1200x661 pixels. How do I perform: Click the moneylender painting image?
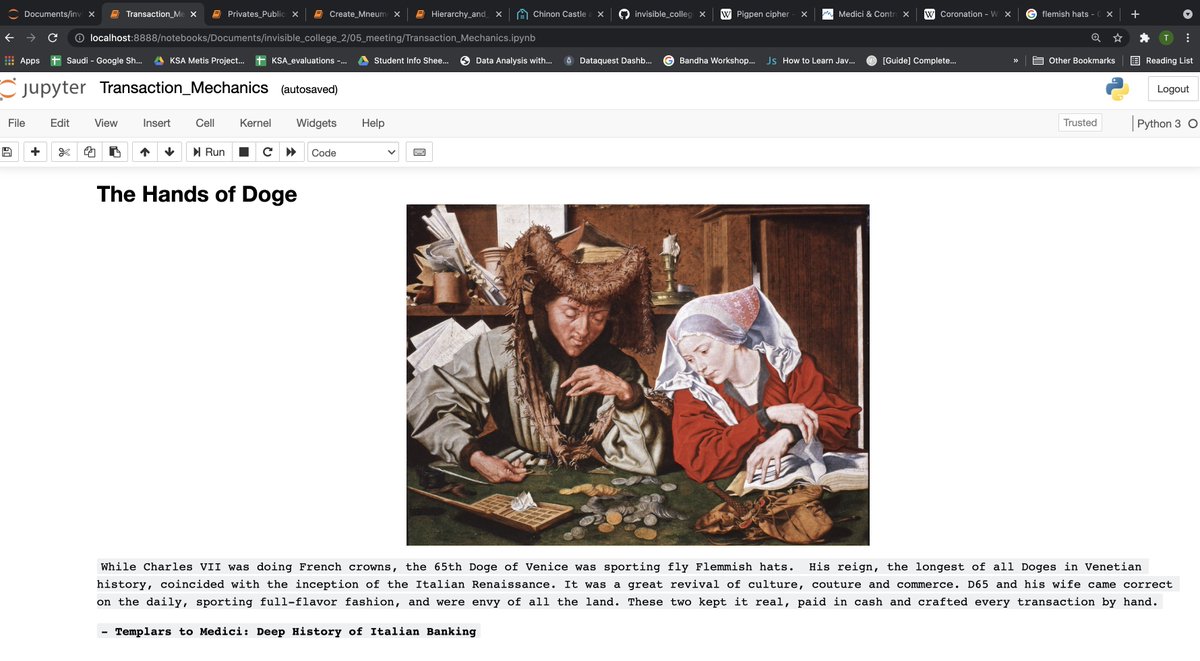point(638,375)
